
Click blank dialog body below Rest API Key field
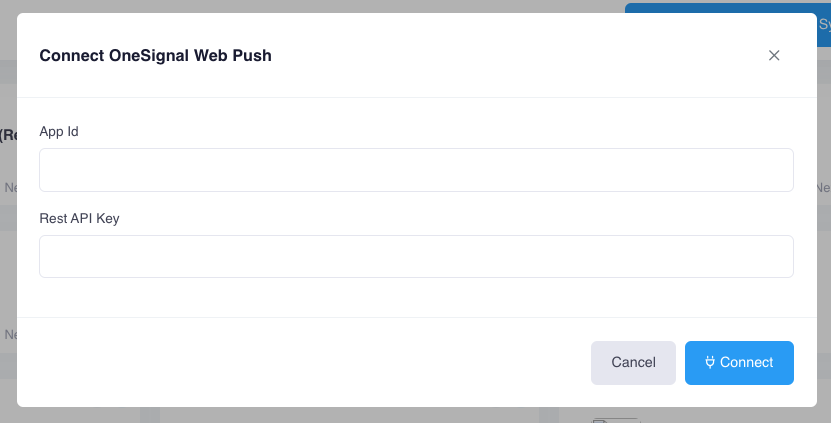416,297
